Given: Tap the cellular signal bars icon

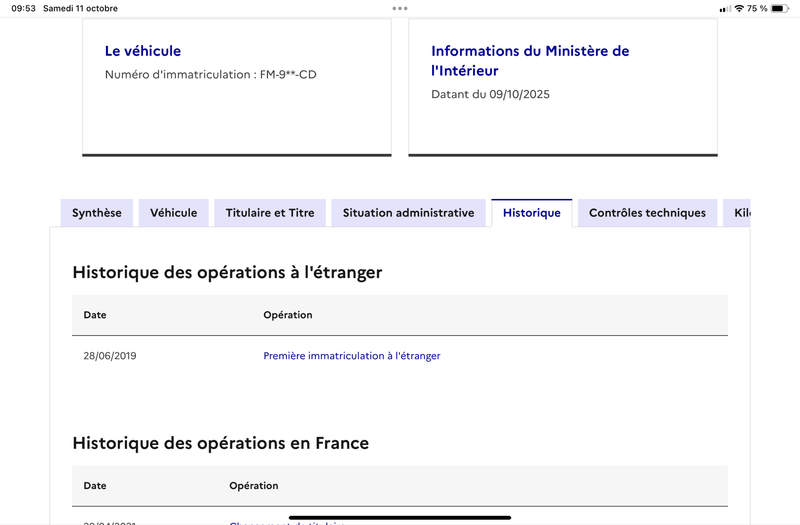Looking at the screenshot, I should (x=725, y=9).
